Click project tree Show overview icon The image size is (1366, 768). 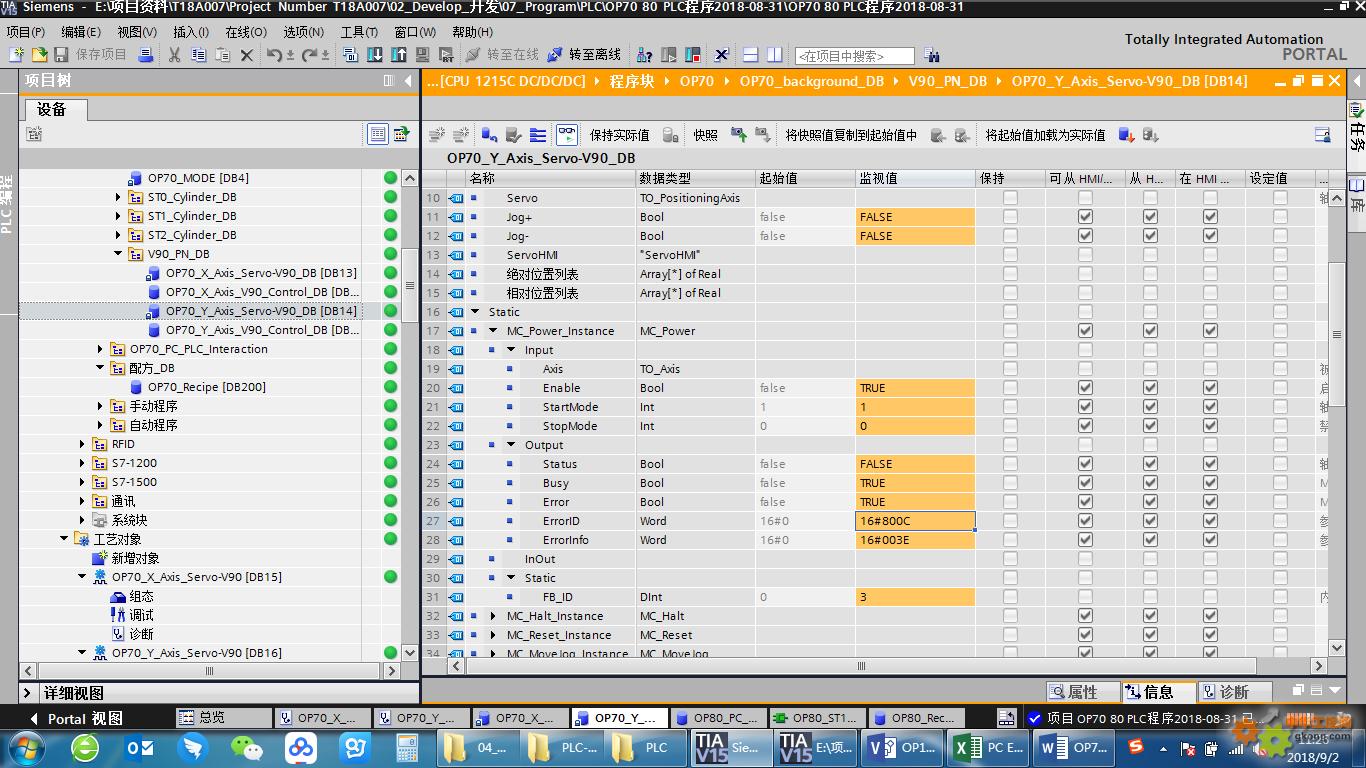[x=378, y=134]
